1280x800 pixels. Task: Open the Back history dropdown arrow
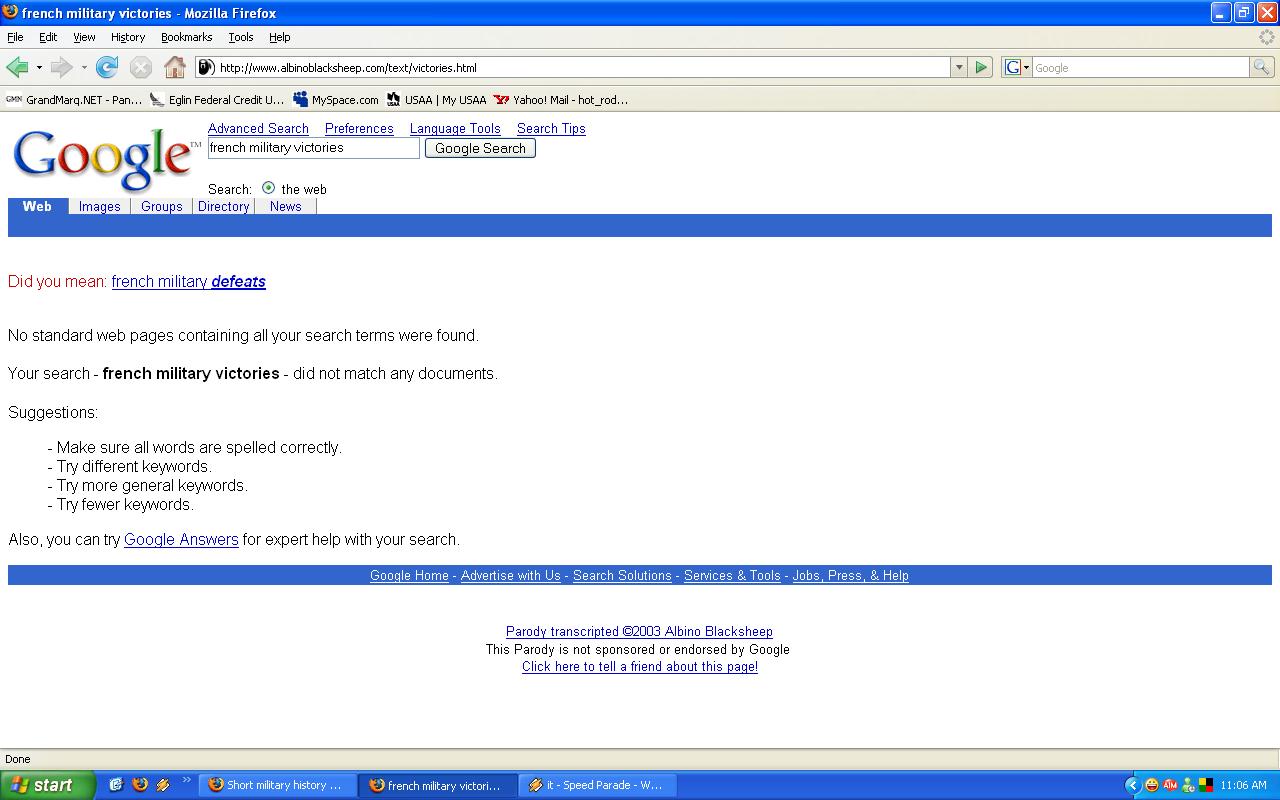tap(39, 68)
